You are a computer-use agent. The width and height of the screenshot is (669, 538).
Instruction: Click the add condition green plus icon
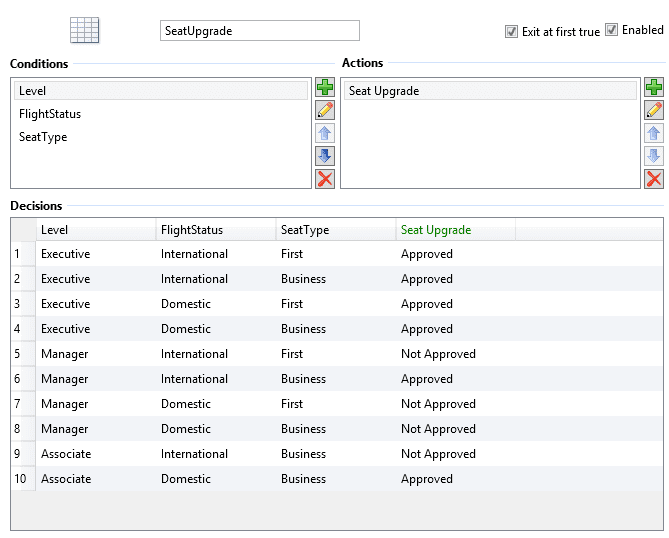[325, 88]
